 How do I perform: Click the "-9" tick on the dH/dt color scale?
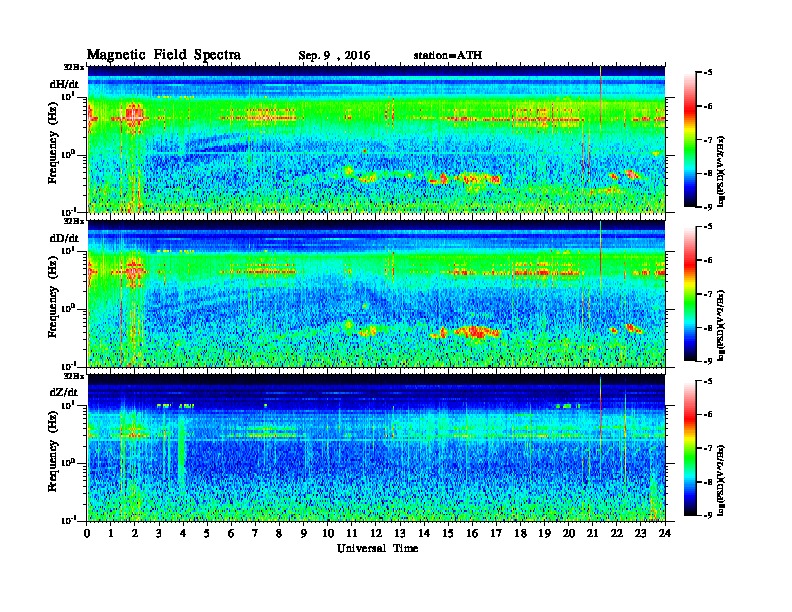pyautogui.click(x=708, y=207)
